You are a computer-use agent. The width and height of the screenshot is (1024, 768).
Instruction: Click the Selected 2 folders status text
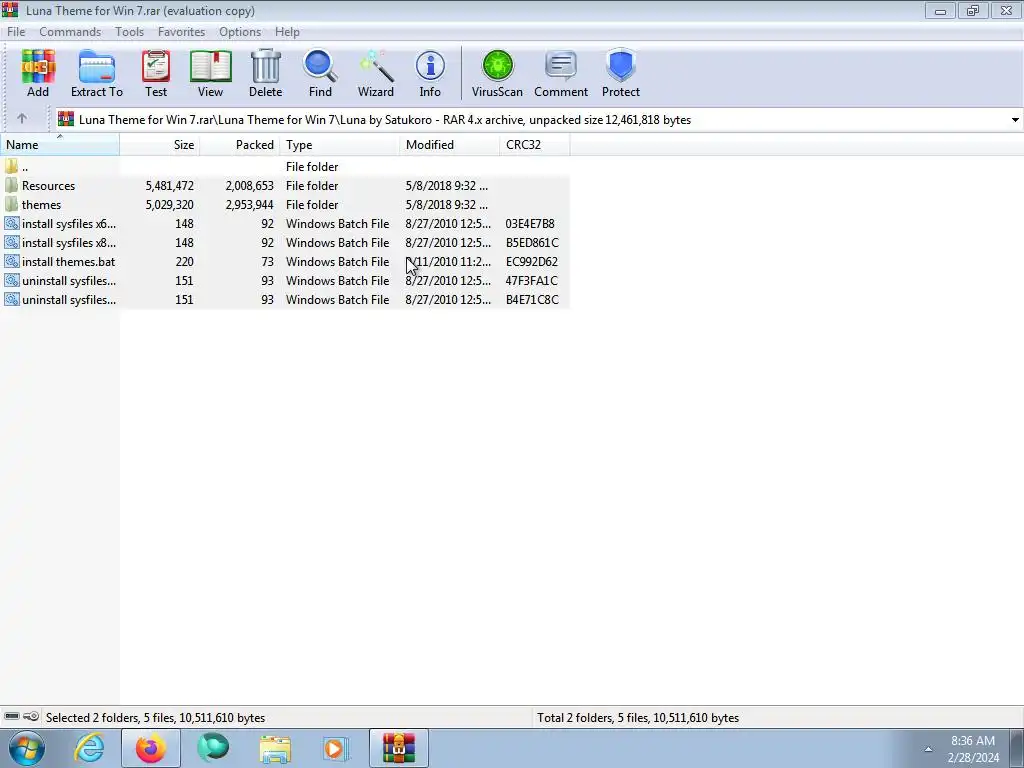pyautogui.click(x=155, y=718)
